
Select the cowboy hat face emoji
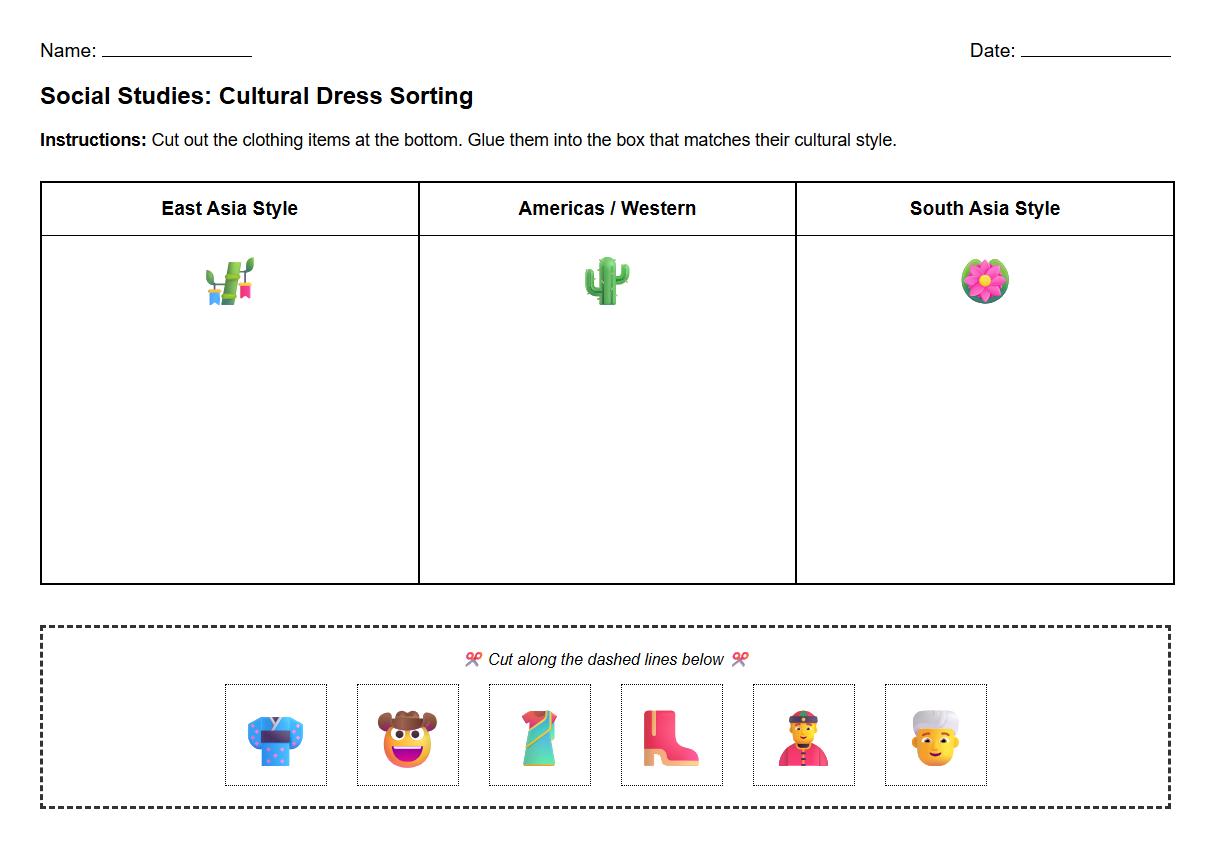(x=408, y=735)
